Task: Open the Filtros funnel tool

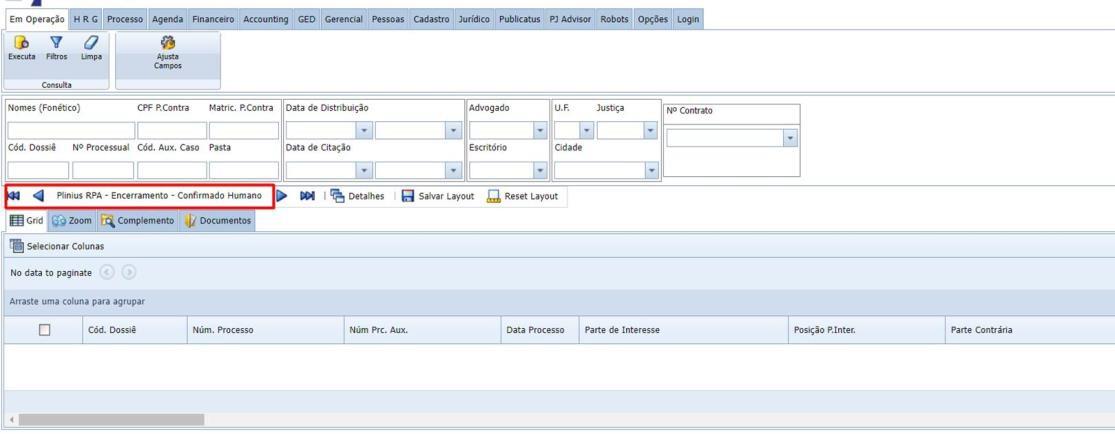Action: [56, 48]
